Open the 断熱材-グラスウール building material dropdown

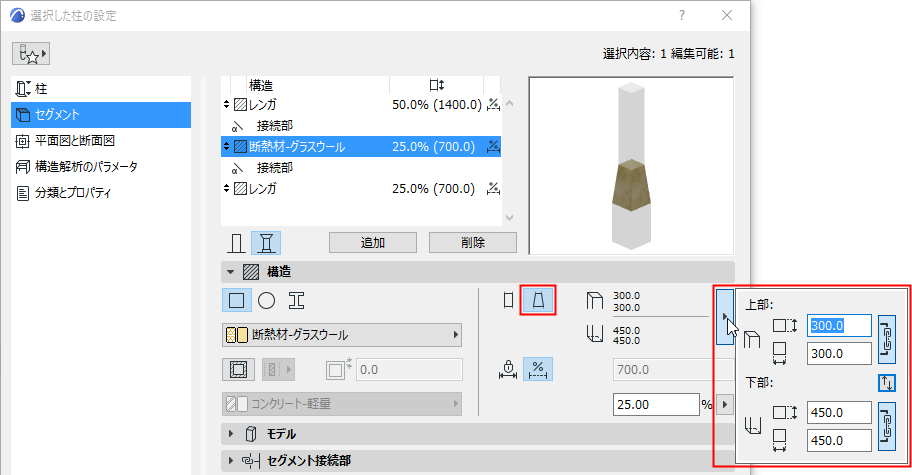(342, 335)
